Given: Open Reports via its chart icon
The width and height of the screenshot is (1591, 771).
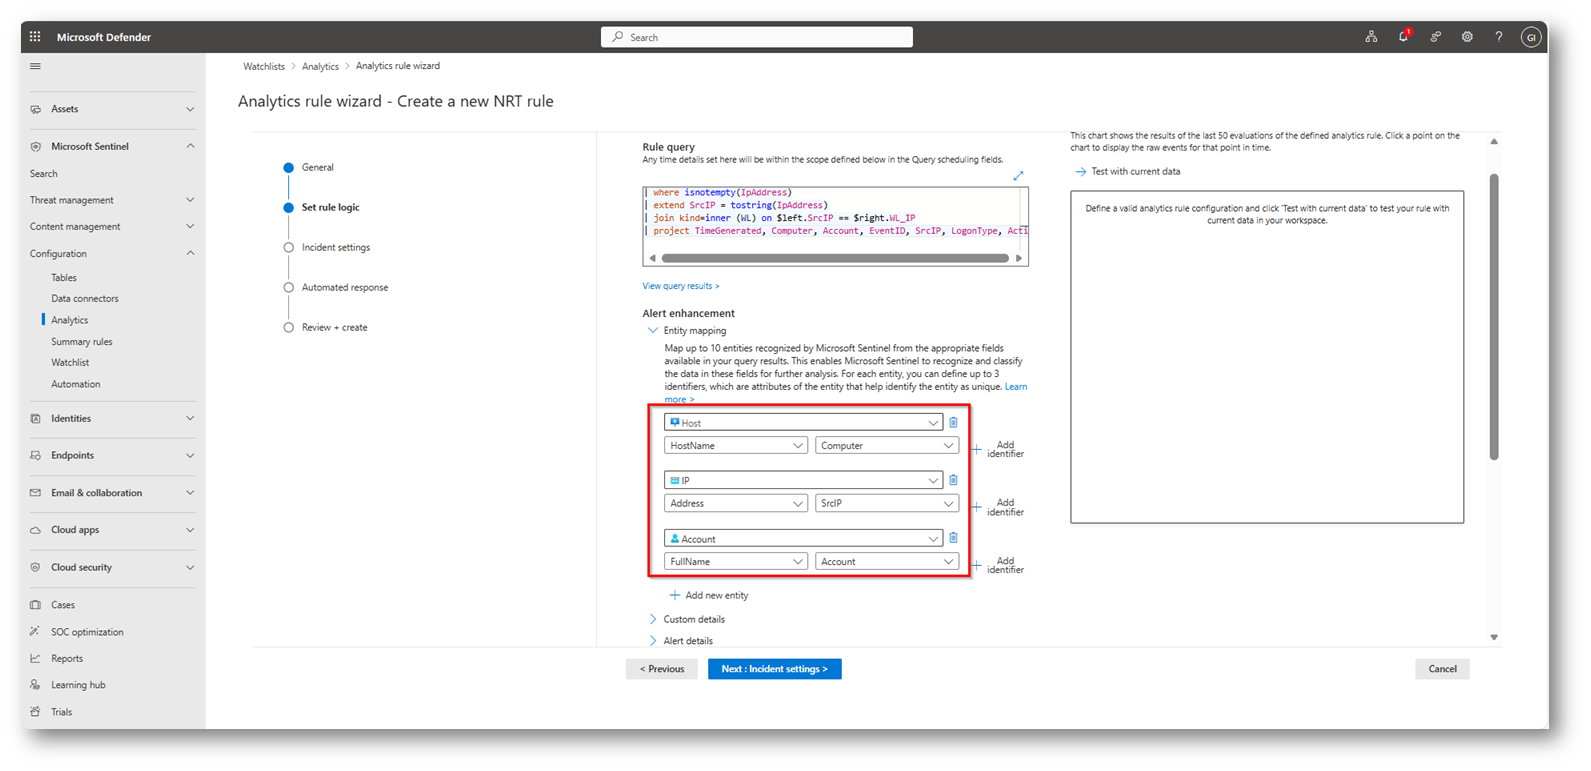Looking at the screenshot, I should coord(35,659).
